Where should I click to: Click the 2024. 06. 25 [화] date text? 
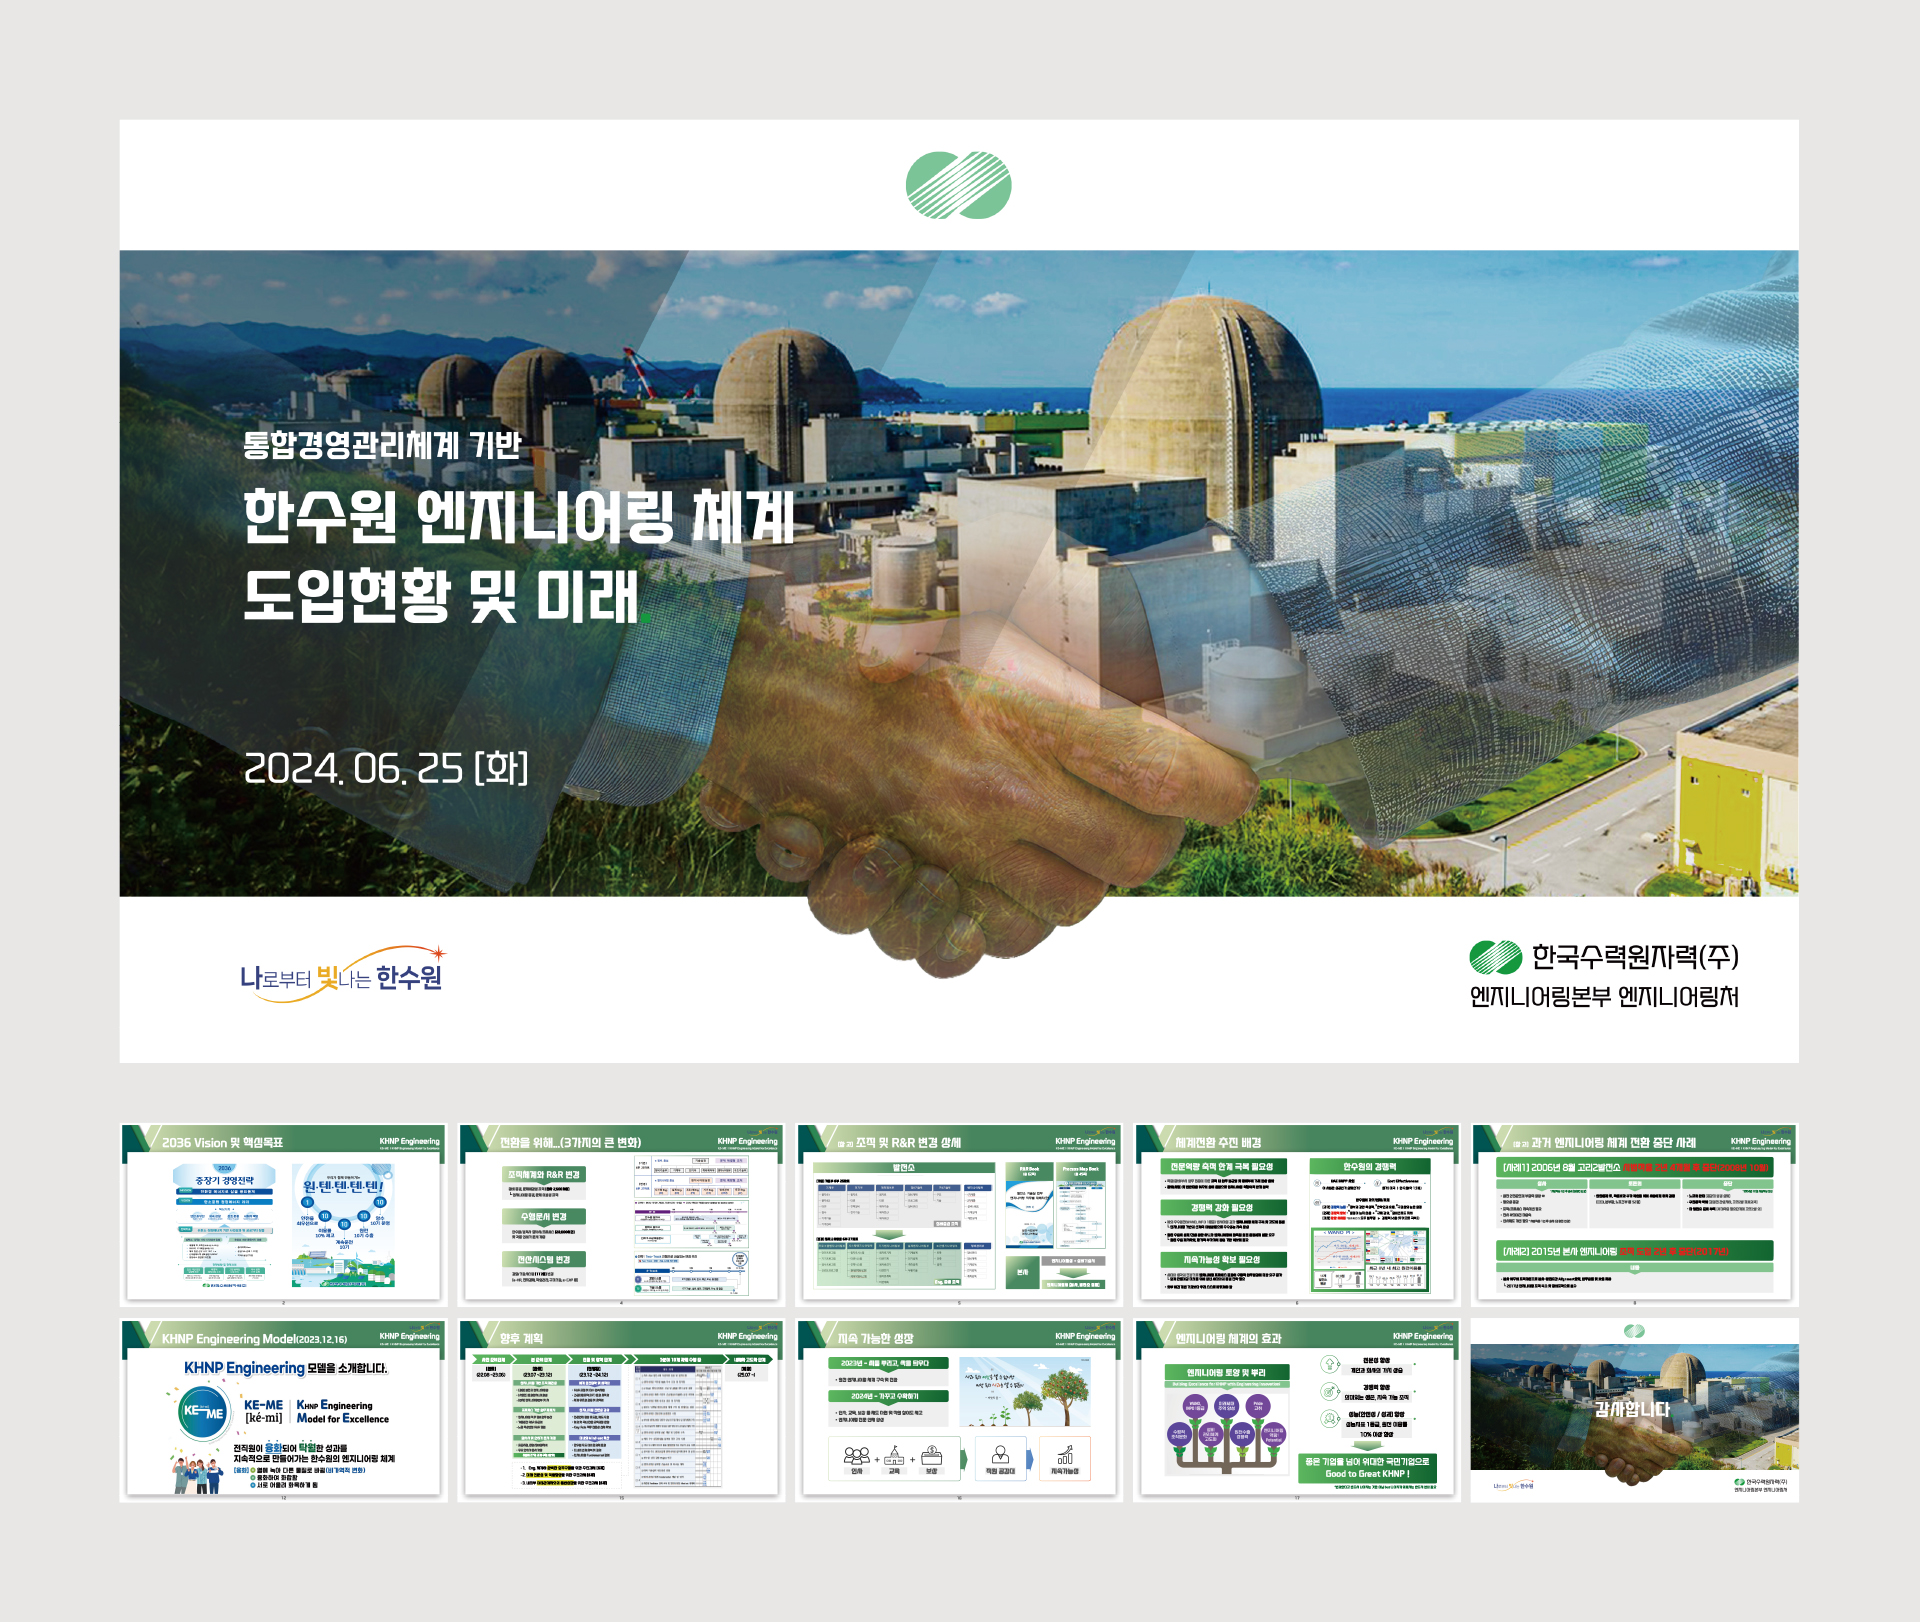click(x=386, y=768)
